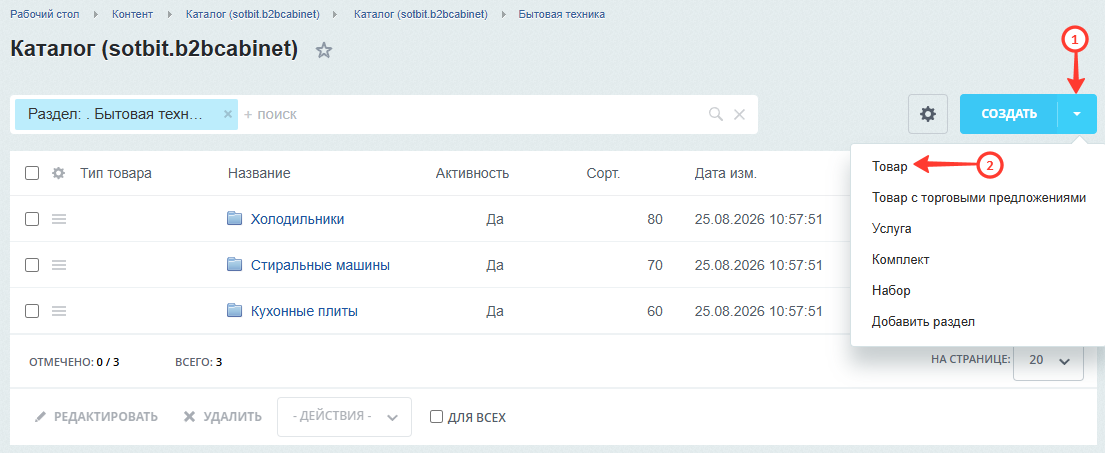Check the Кухонные плиты row checkbox
This screenshot has width=1105, height=453.
pos(32,311)
